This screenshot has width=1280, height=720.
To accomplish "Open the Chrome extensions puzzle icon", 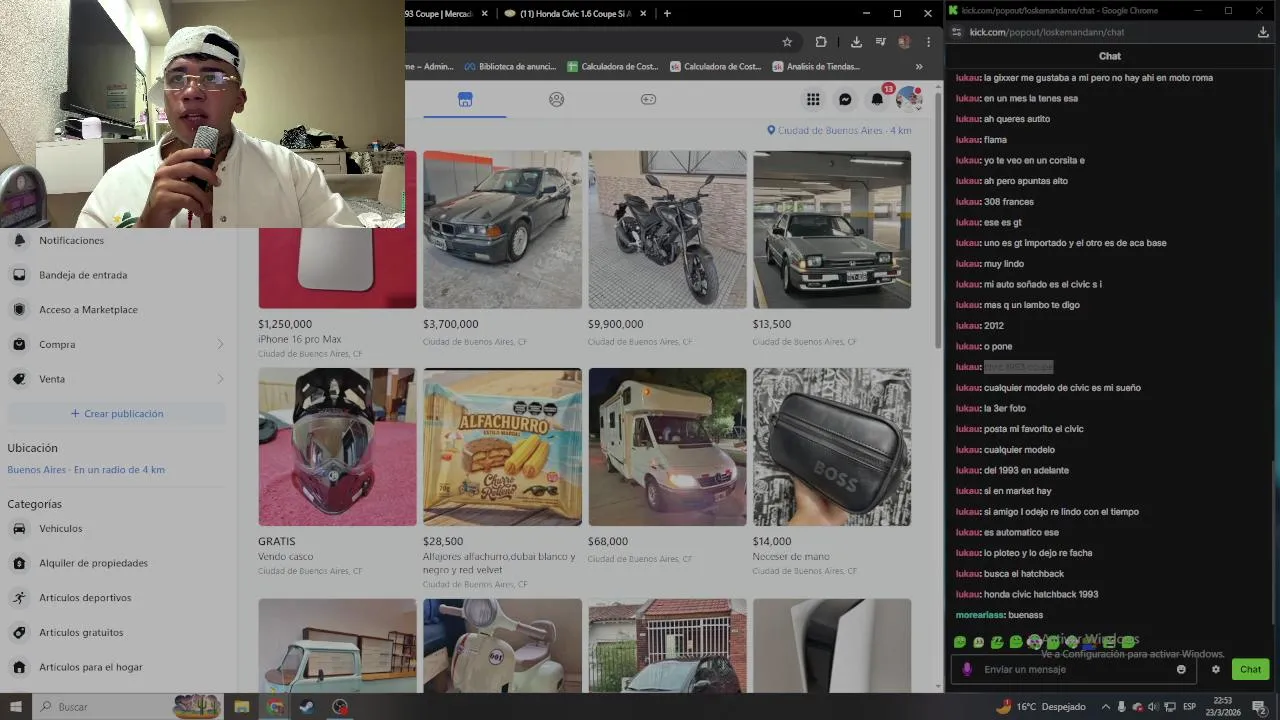I will 821,42.
